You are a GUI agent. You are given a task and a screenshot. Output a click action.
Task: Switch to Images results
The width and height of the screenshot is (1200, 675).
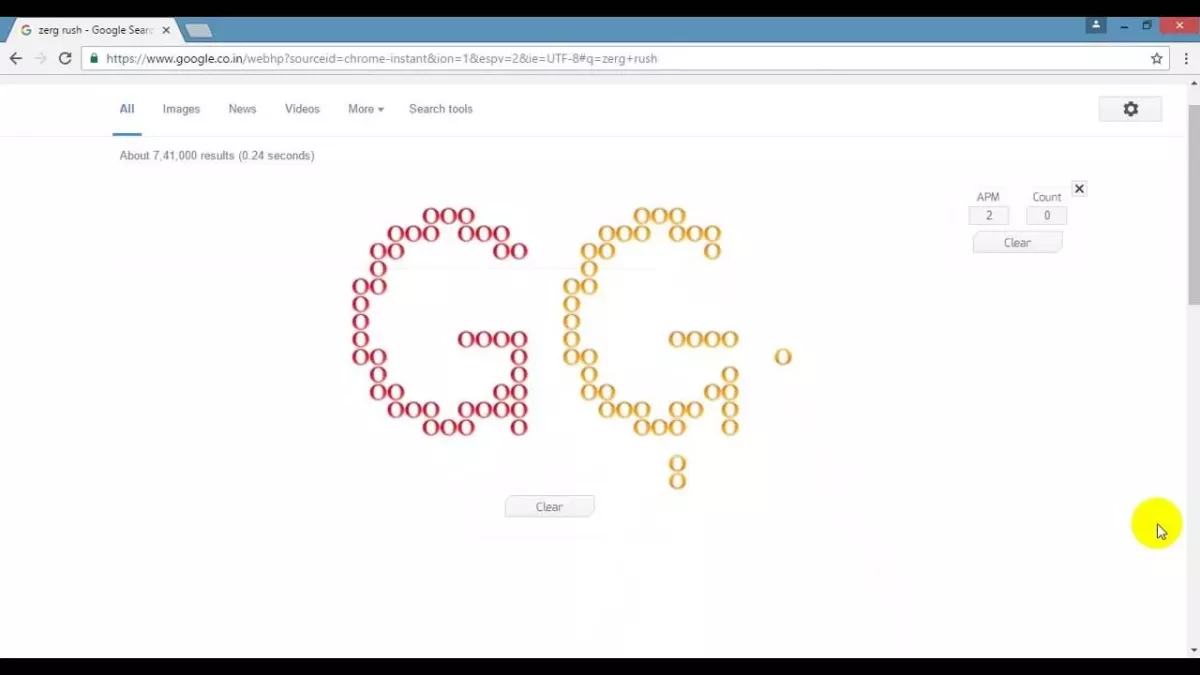pyautogui.click(x=181, y=109)
